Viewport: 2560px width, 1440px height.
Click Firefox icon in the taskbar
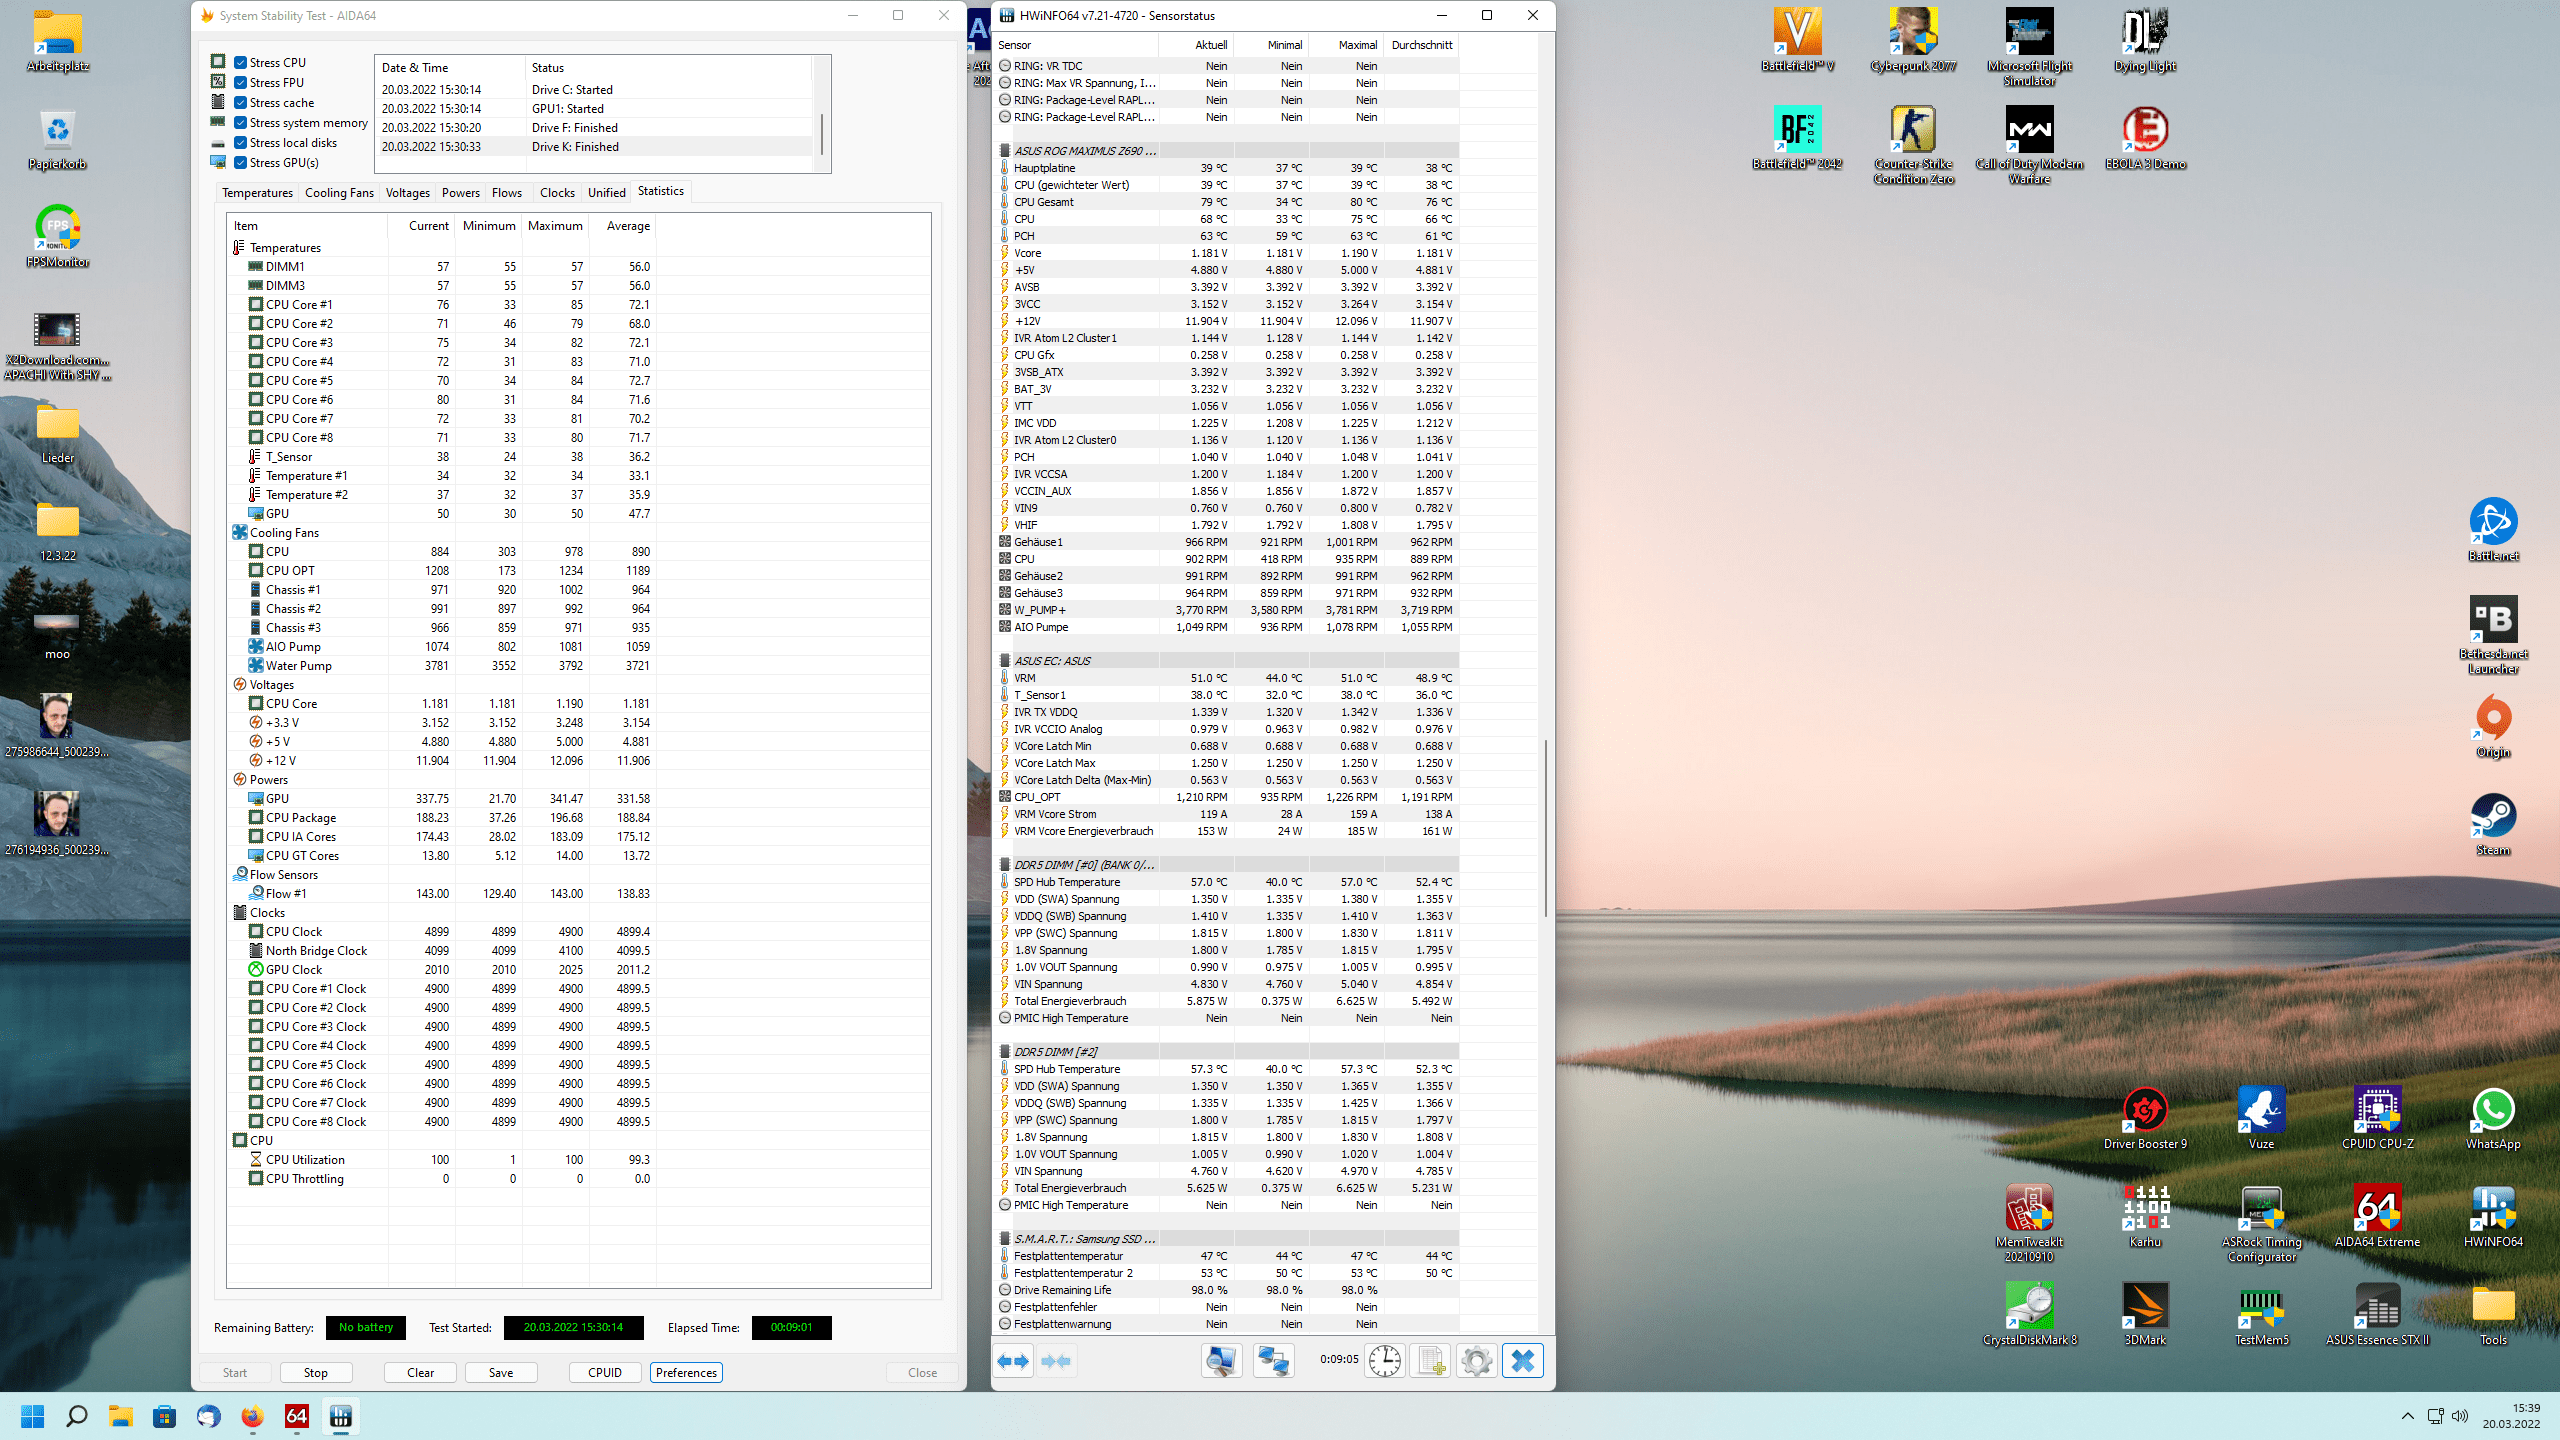click(x=252, y=1416)
